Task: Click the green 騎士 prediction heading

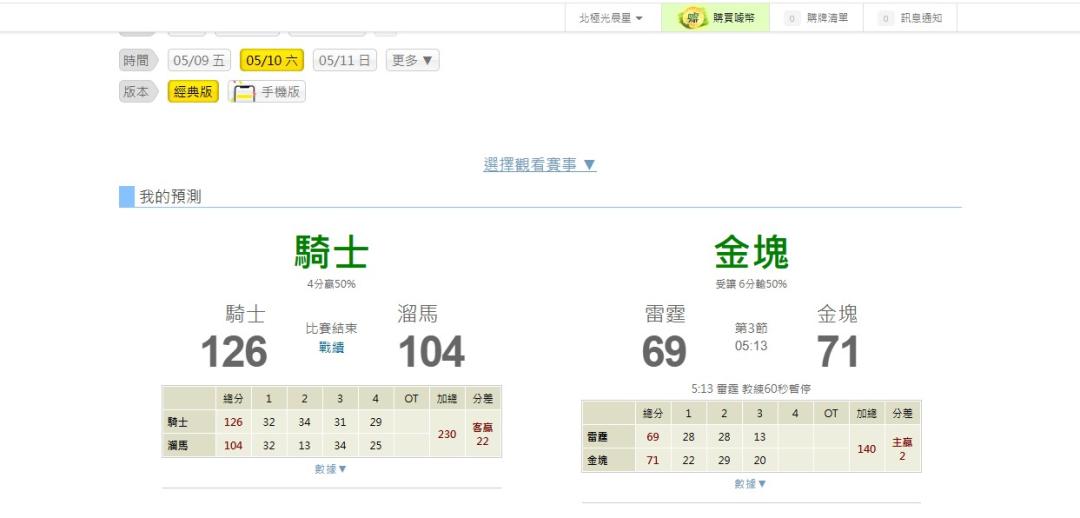Action: pyautogui.click(x=331, y=254)
